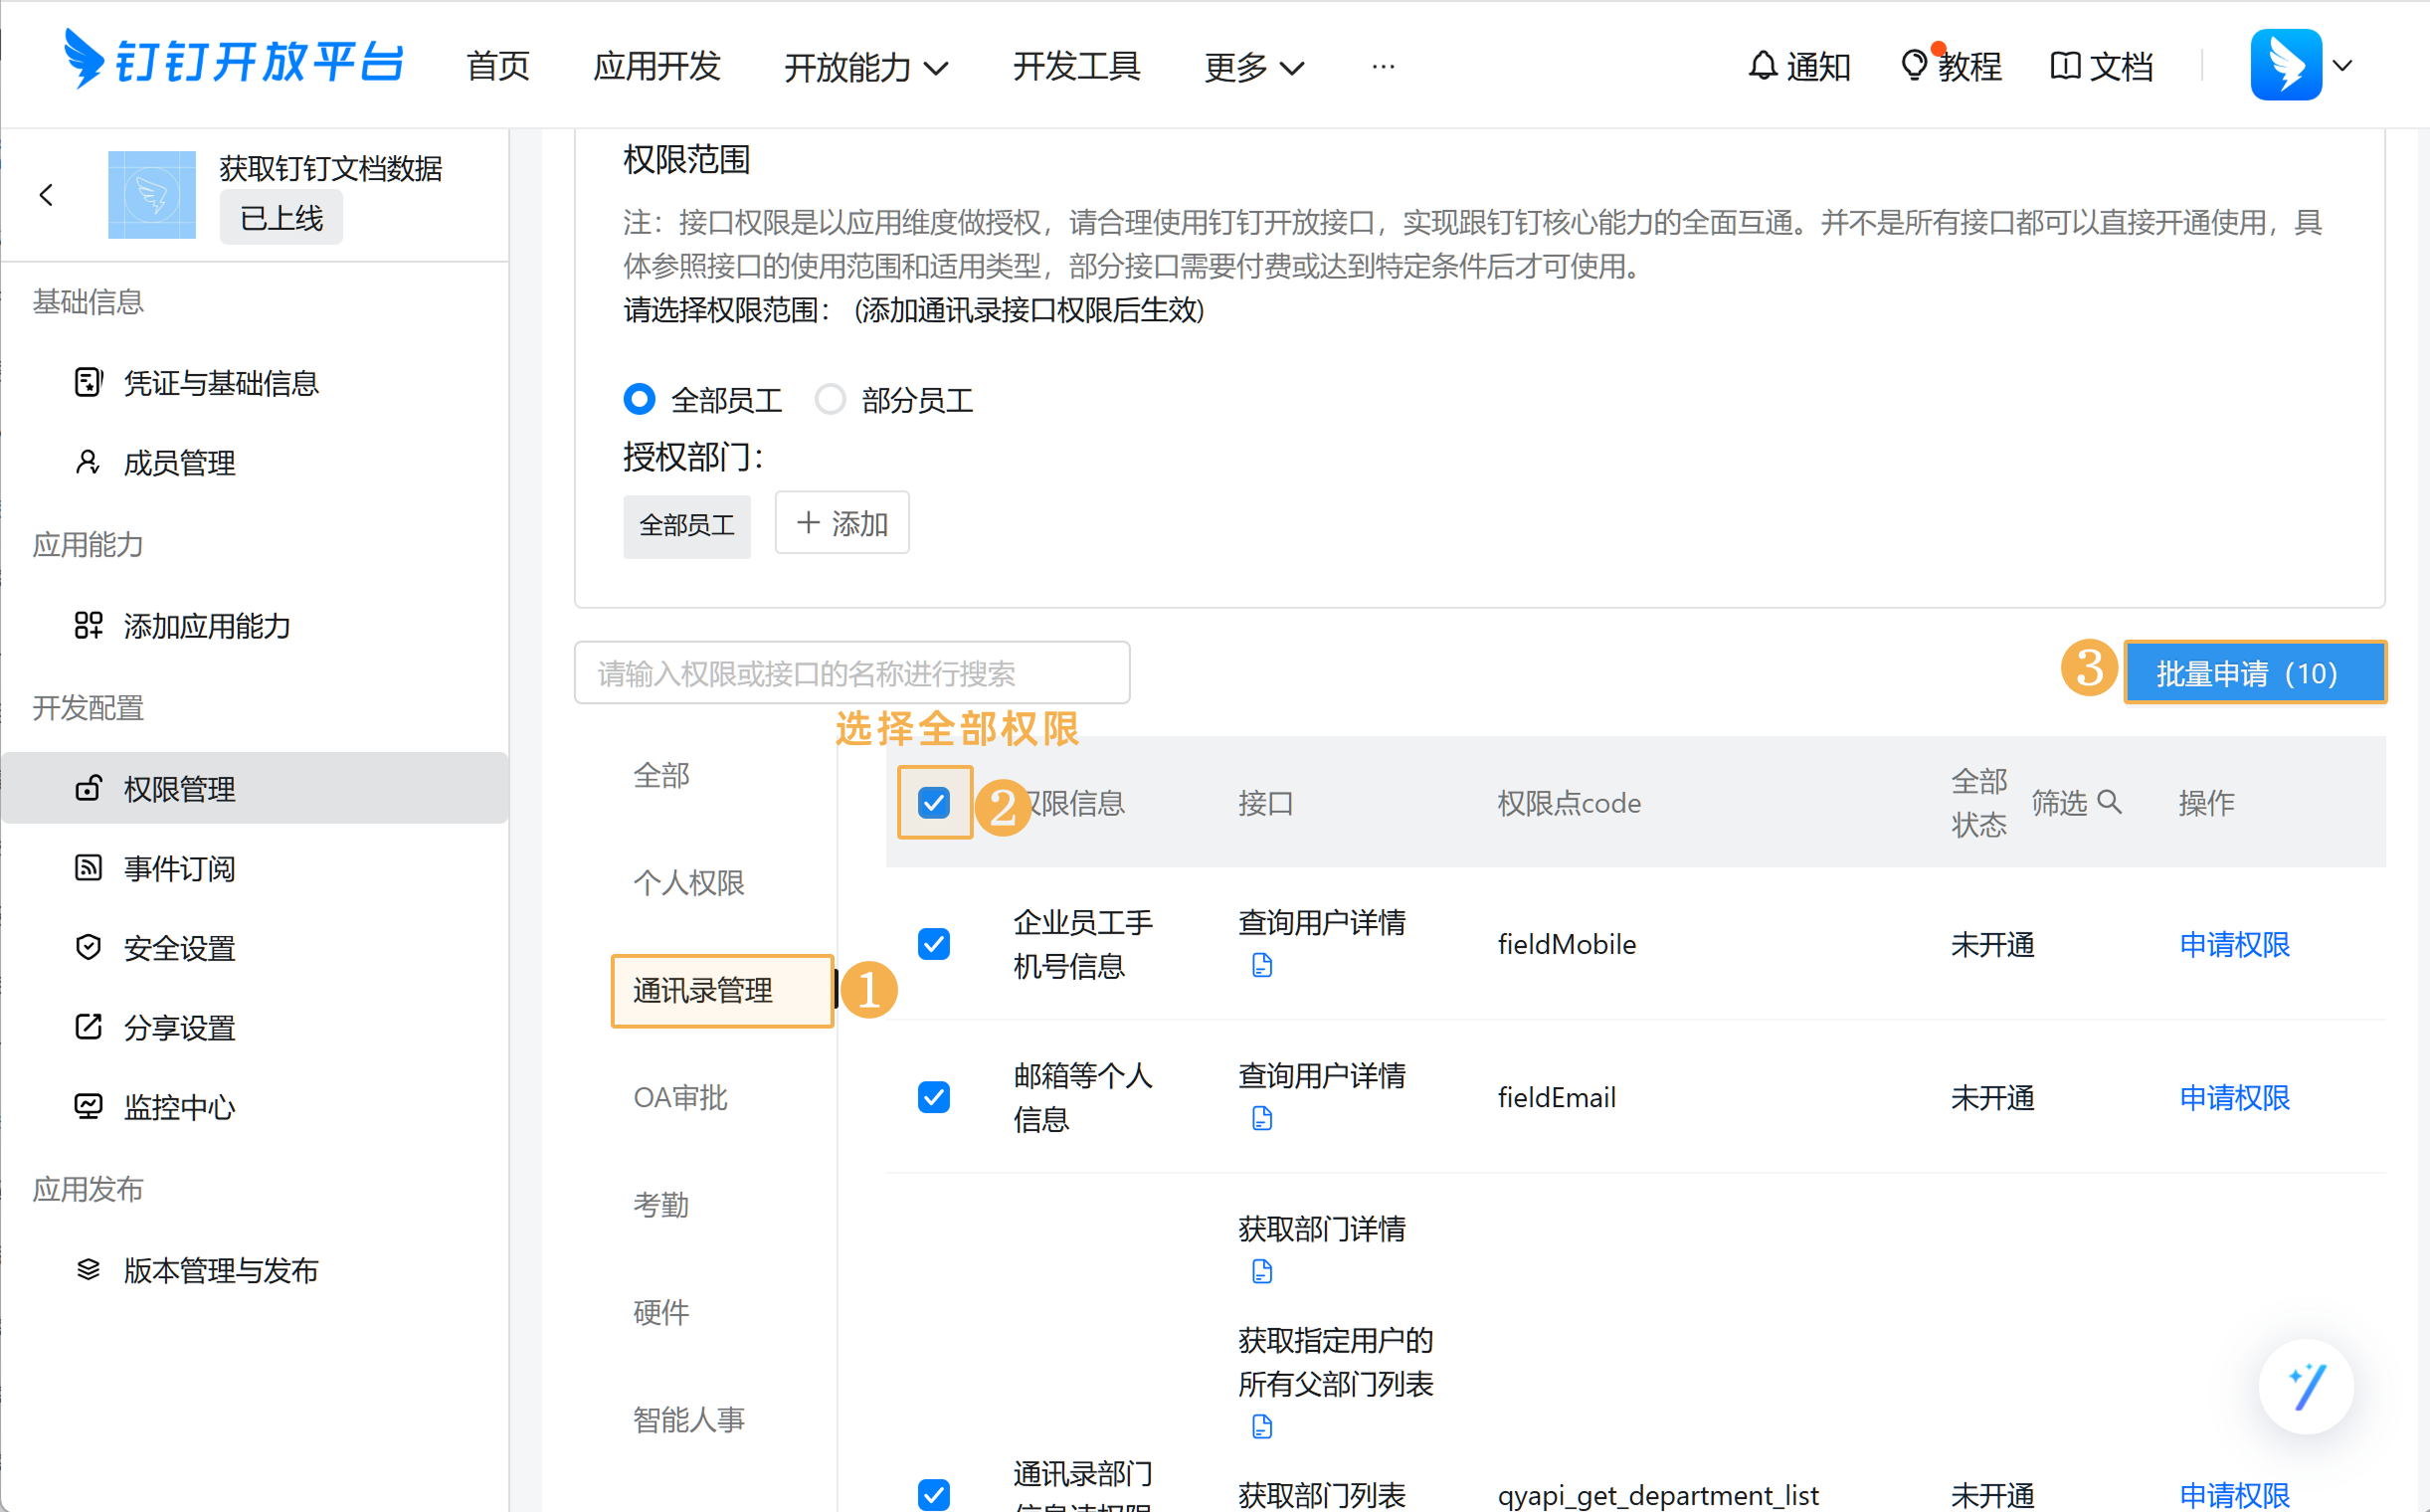Click the floating magic wand assistant icon

(2305, 1387)
